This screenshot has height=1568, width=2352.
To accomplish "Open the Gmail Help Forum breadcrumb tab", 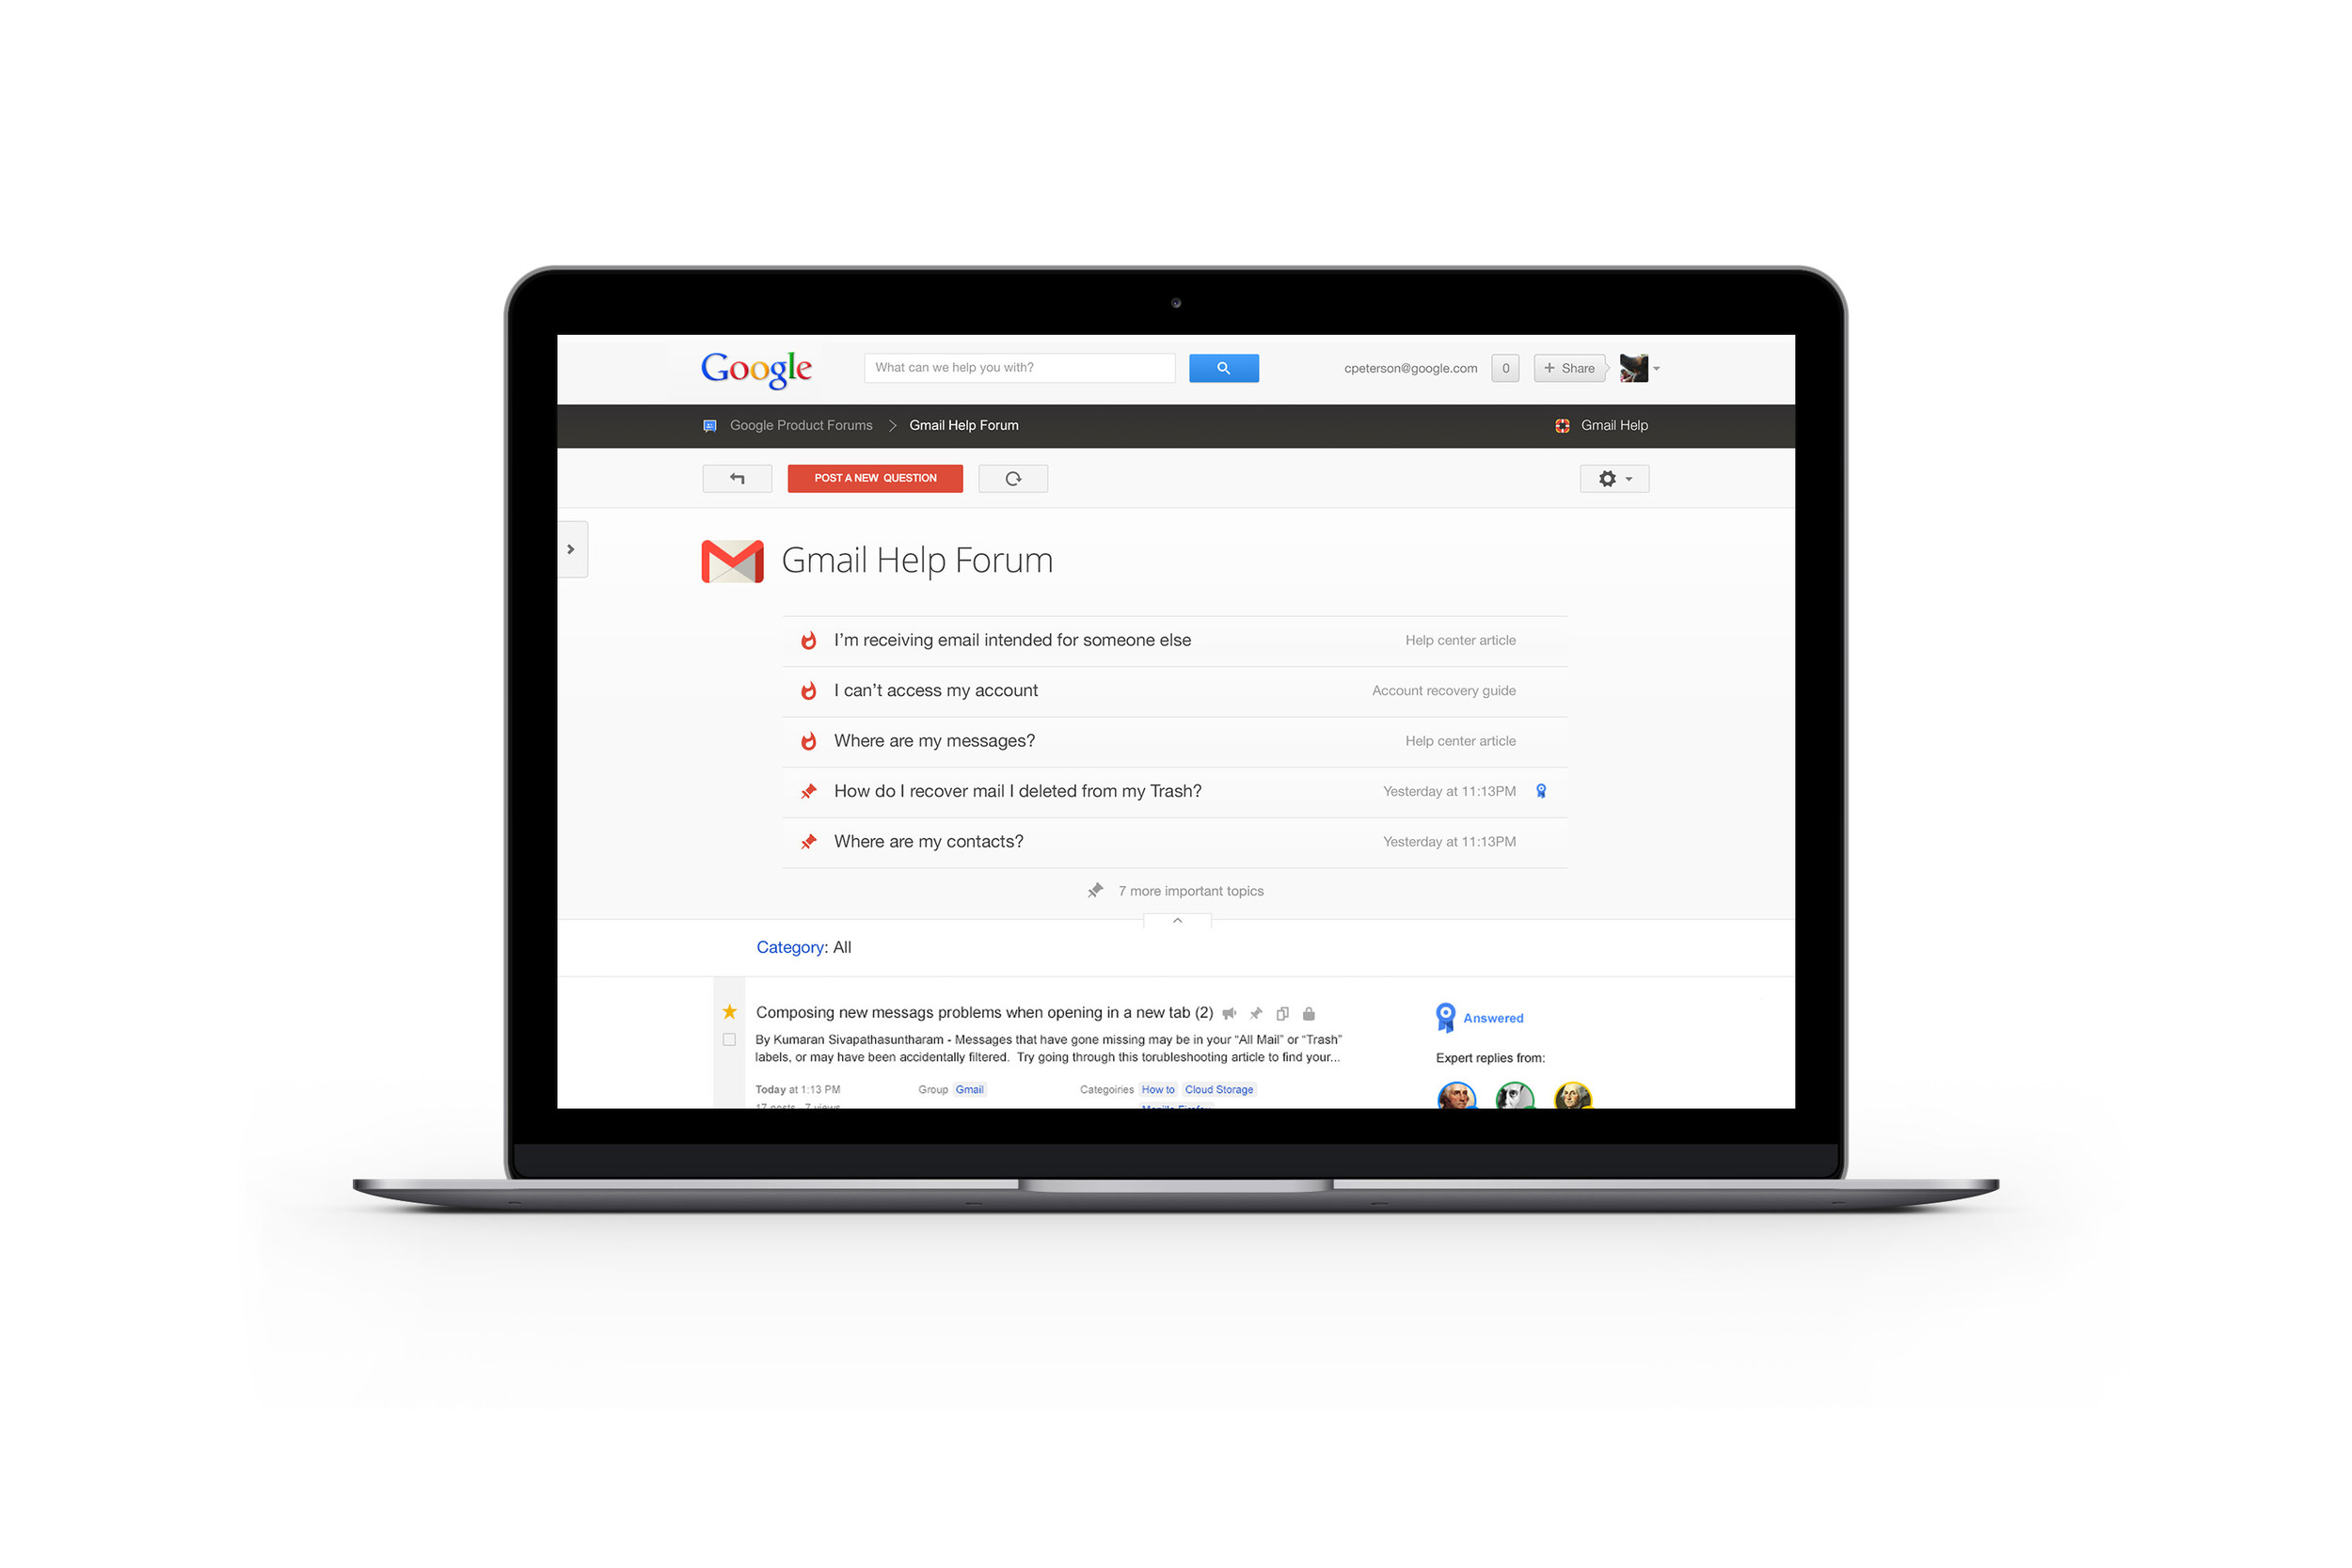I will click(962, 425).
